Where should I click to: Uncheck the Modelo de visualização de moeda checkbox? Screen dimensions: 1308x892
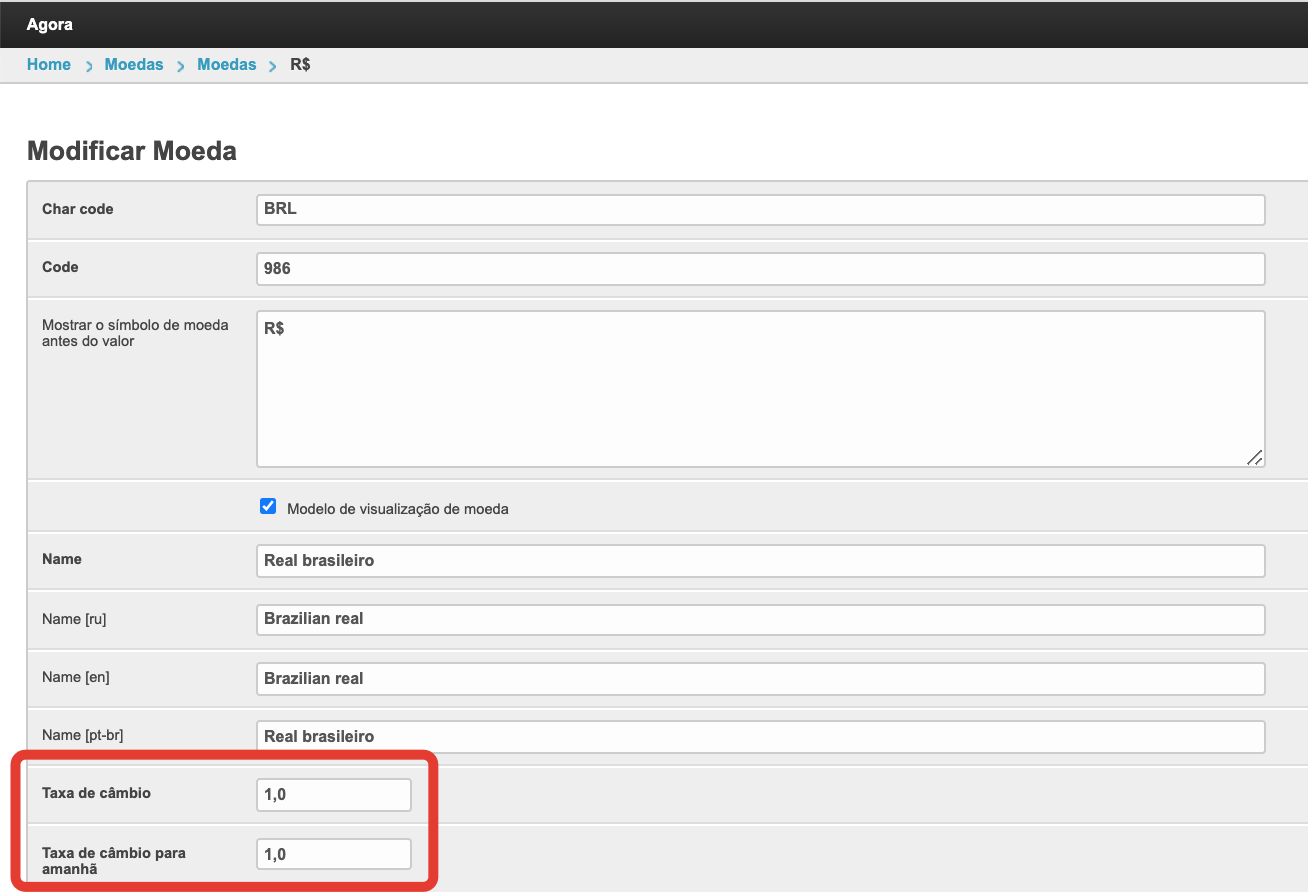[268, 507]
